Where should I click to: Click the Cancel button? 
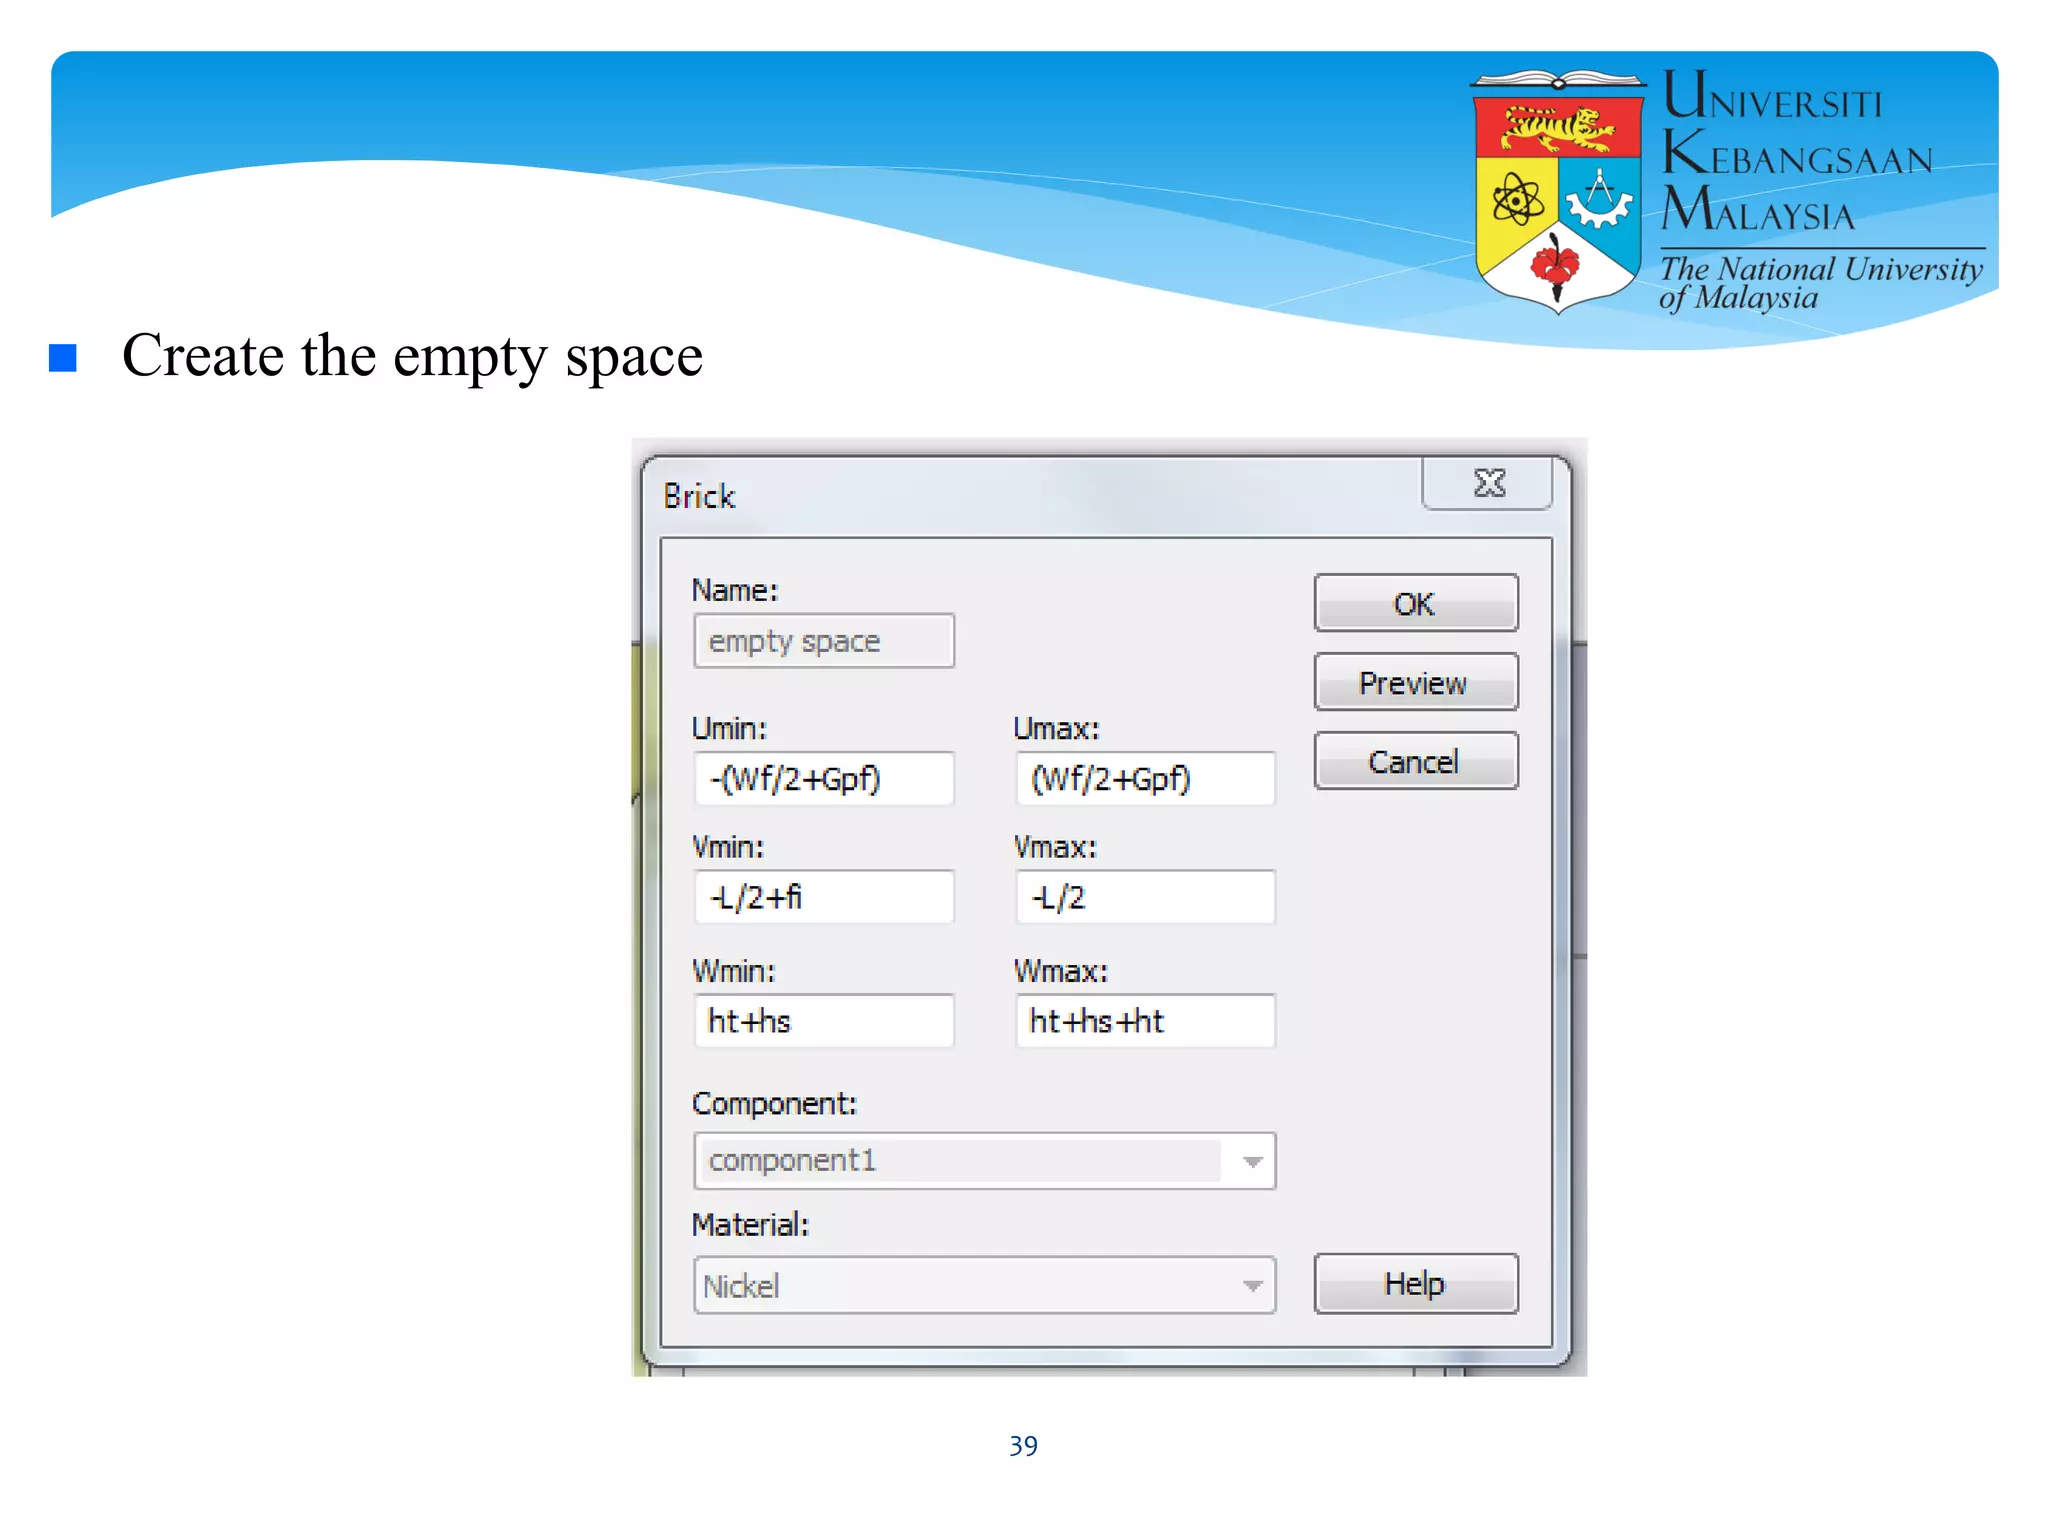pyautogui.click(x=1415, y=761)
